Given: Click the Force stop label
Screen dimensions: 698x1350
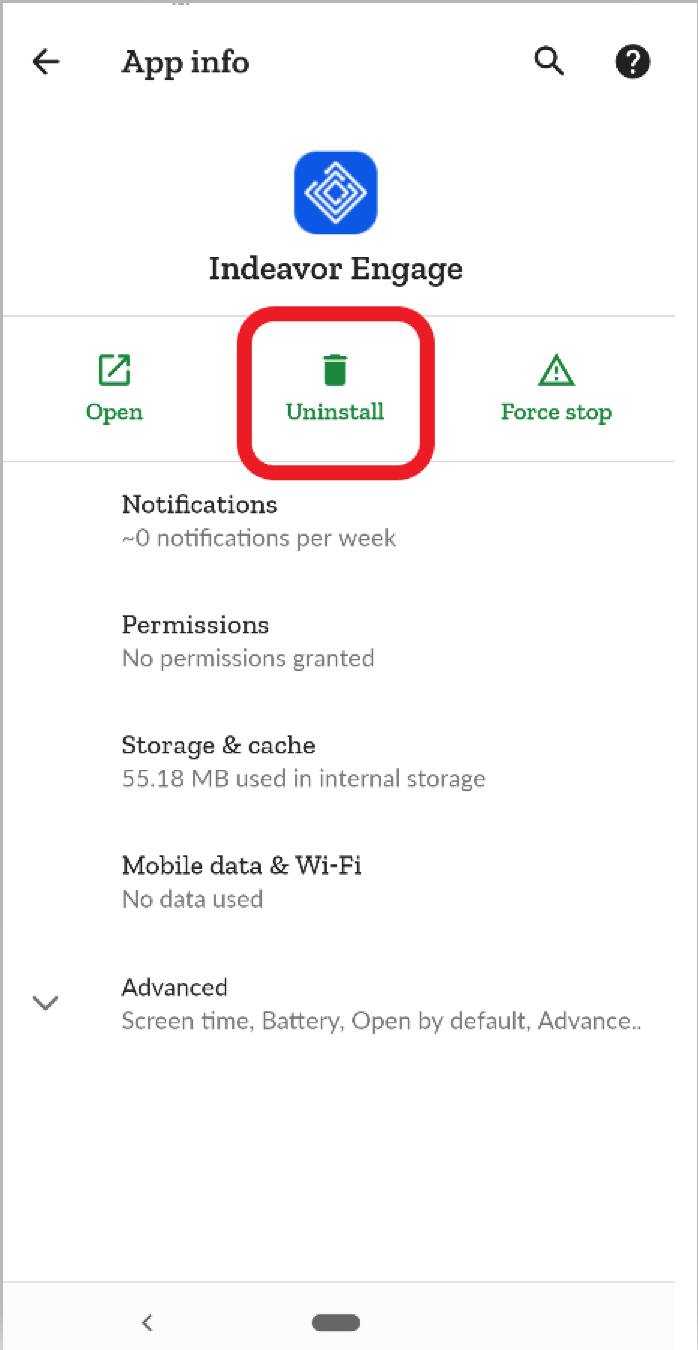Looking at the screenshot, I should (x=556, y=412).
